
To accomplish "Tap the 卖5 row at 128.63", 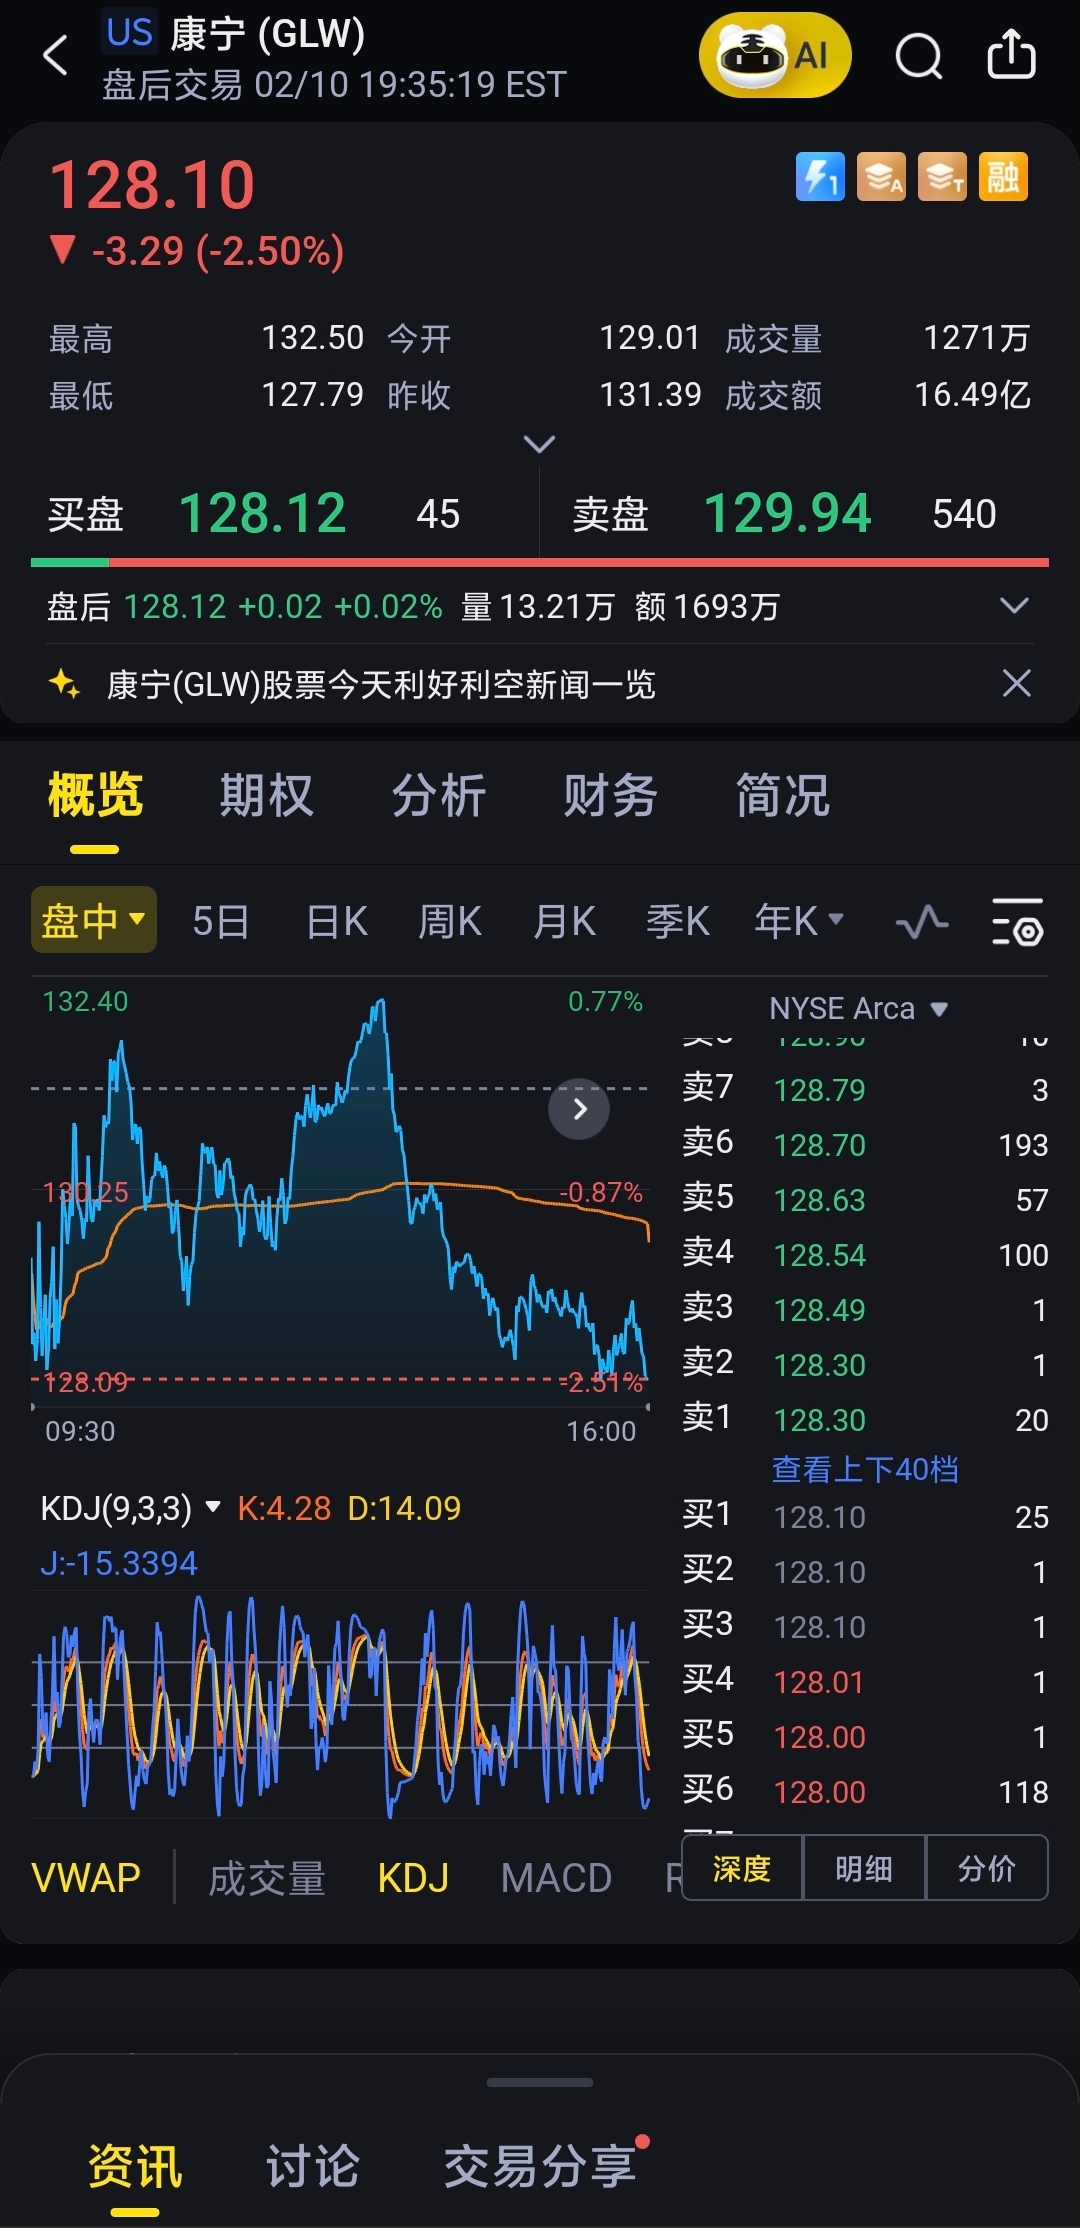I will click(865, 1199).
